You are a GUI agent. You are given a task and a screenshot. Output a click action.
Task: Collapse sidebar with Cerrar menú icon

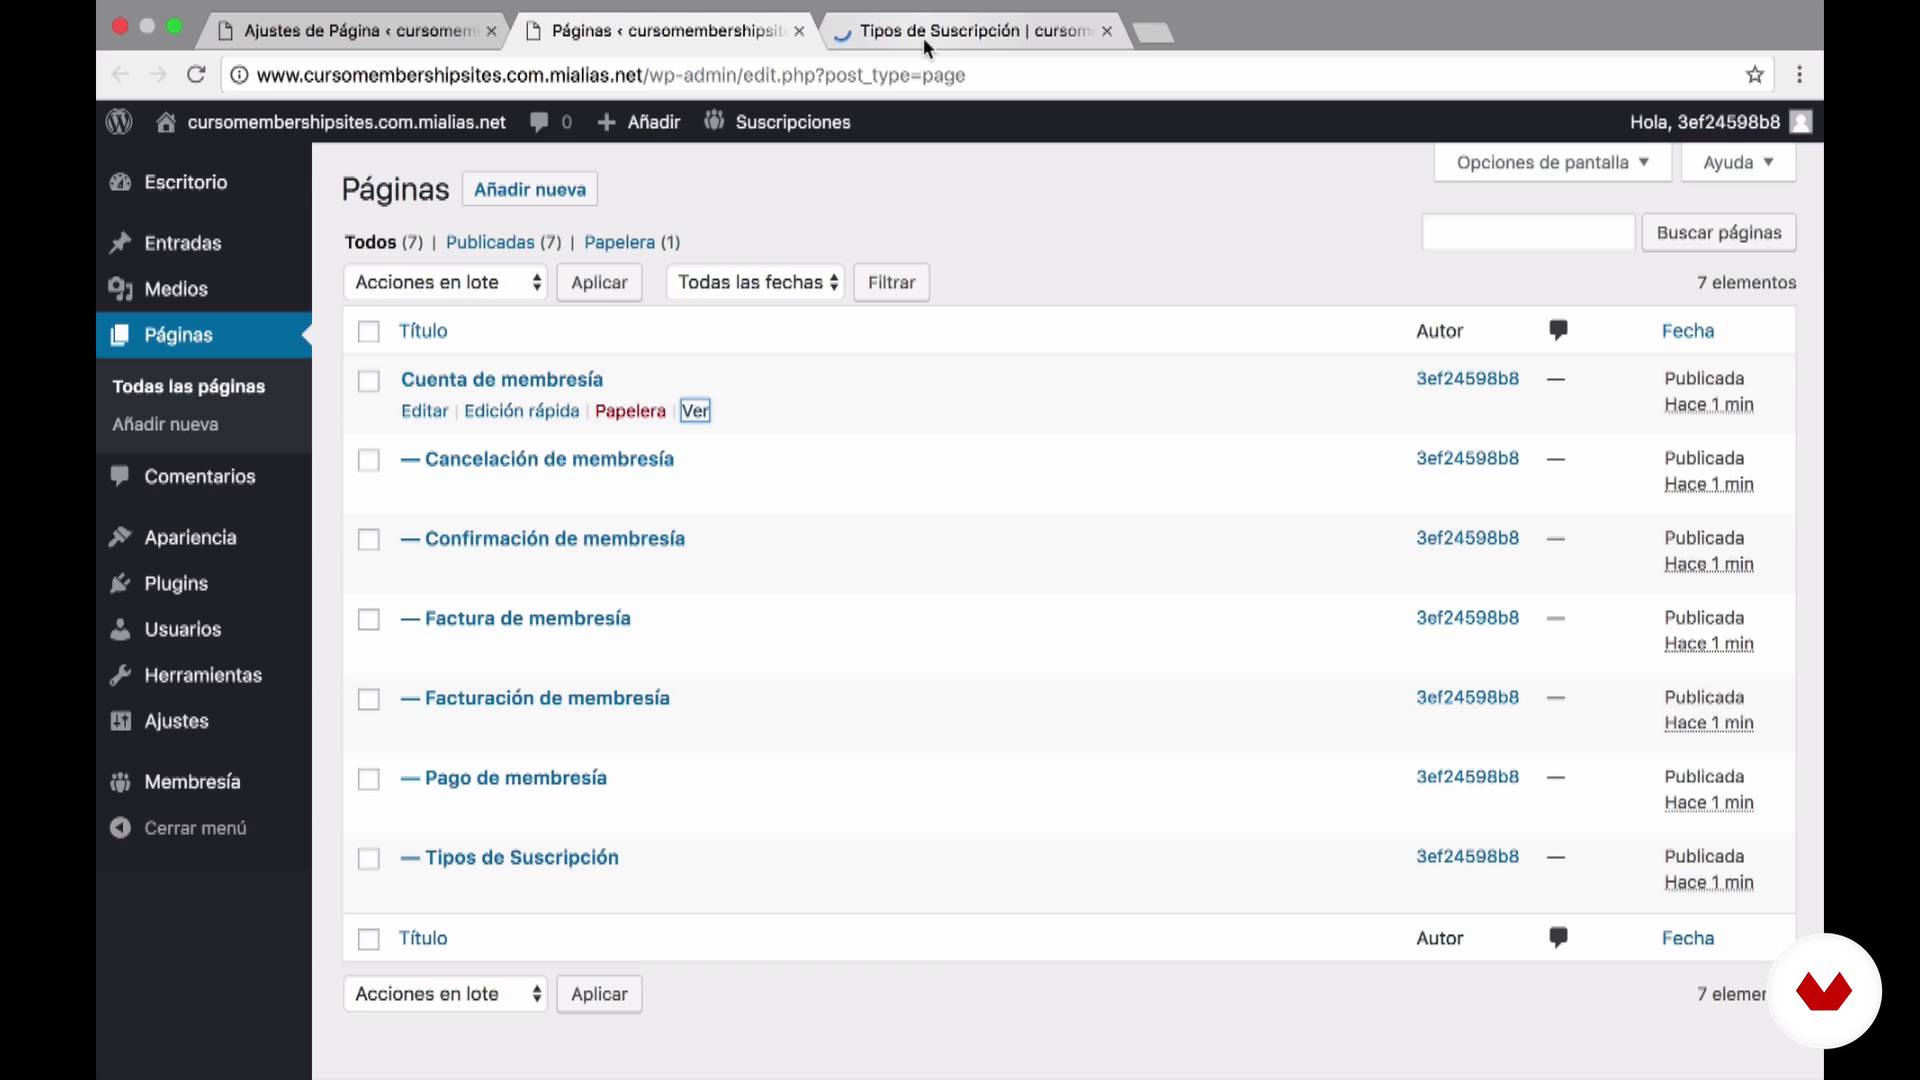pyautogui.click(x=121, y=828)
